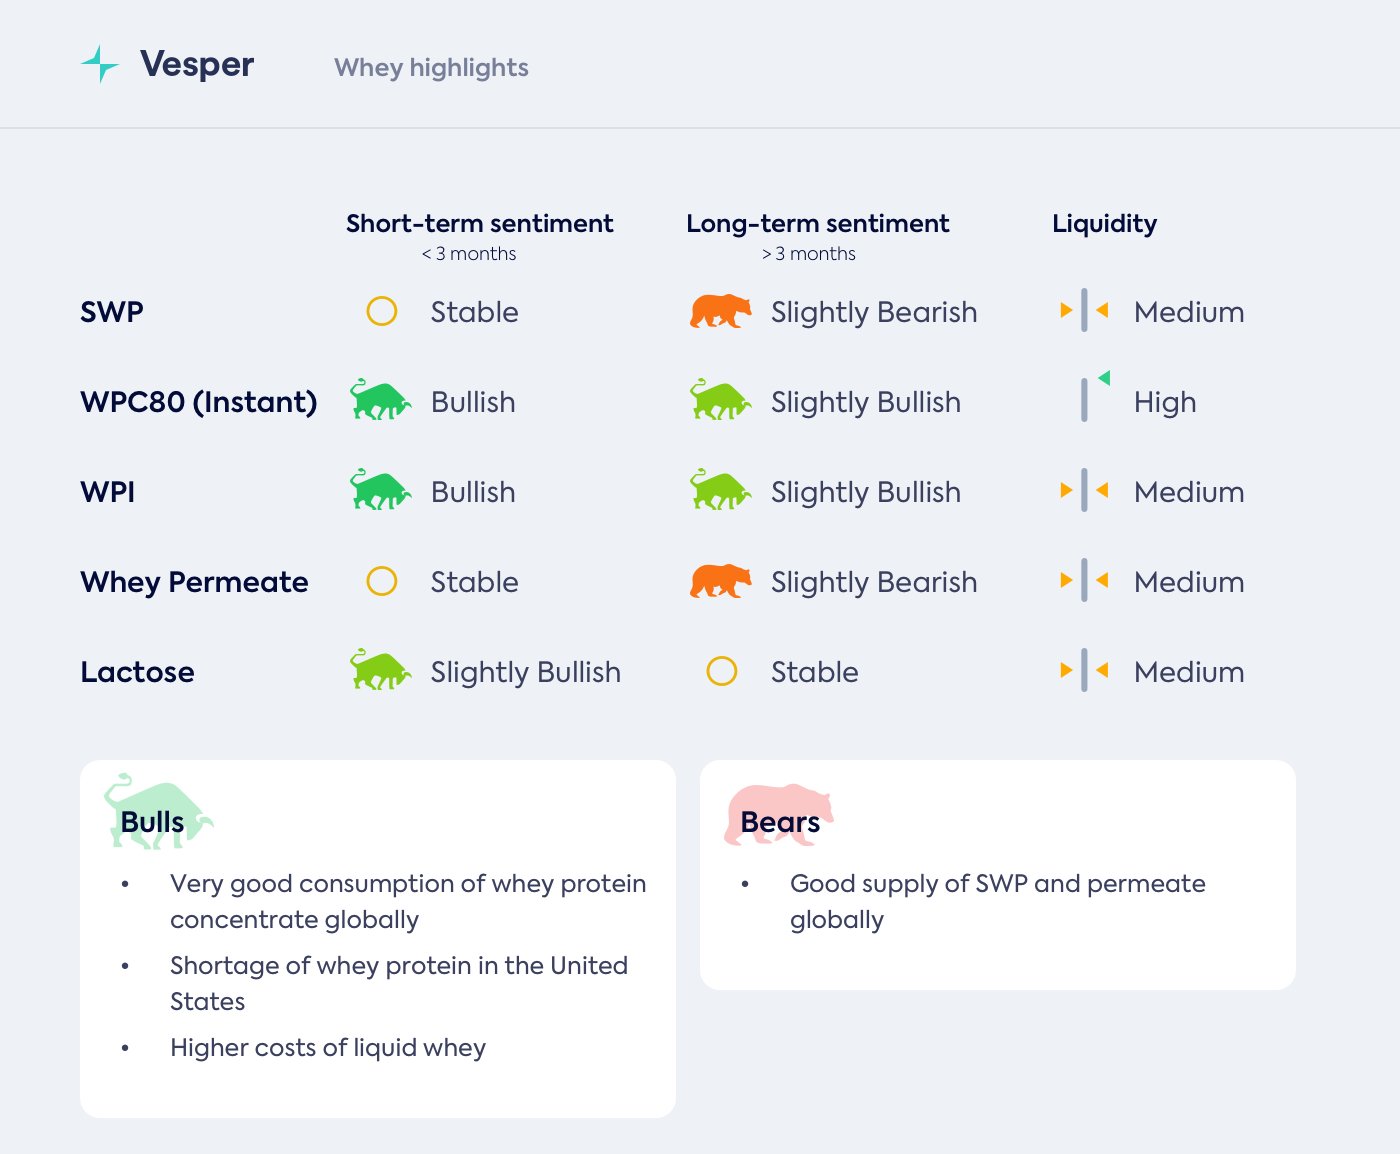
Task: Click the Vesper brand name
Action: (x=197, y=64)
